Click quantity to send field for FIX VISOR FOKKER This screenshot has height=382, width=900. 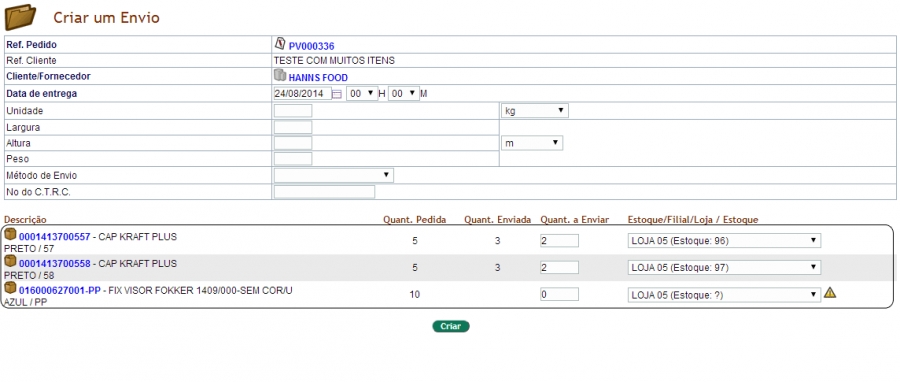[x=559, y=294]
